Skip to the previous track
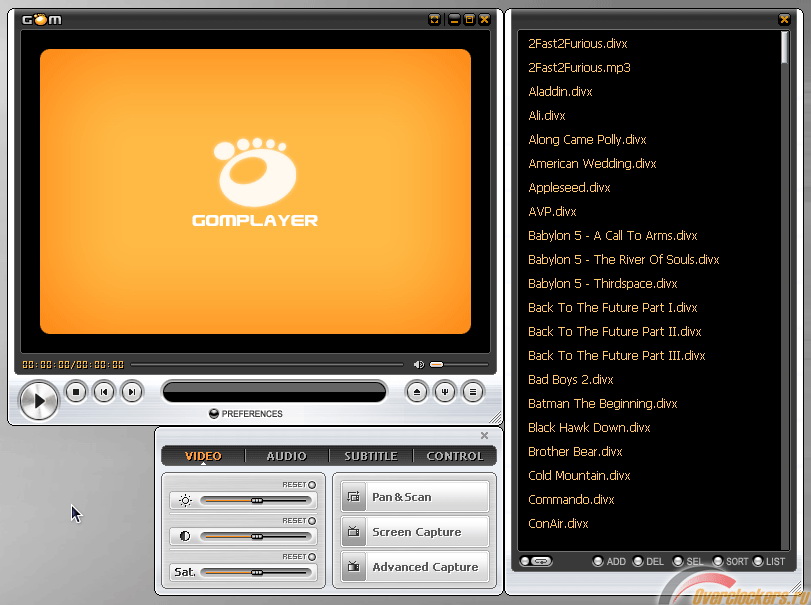 104,393
